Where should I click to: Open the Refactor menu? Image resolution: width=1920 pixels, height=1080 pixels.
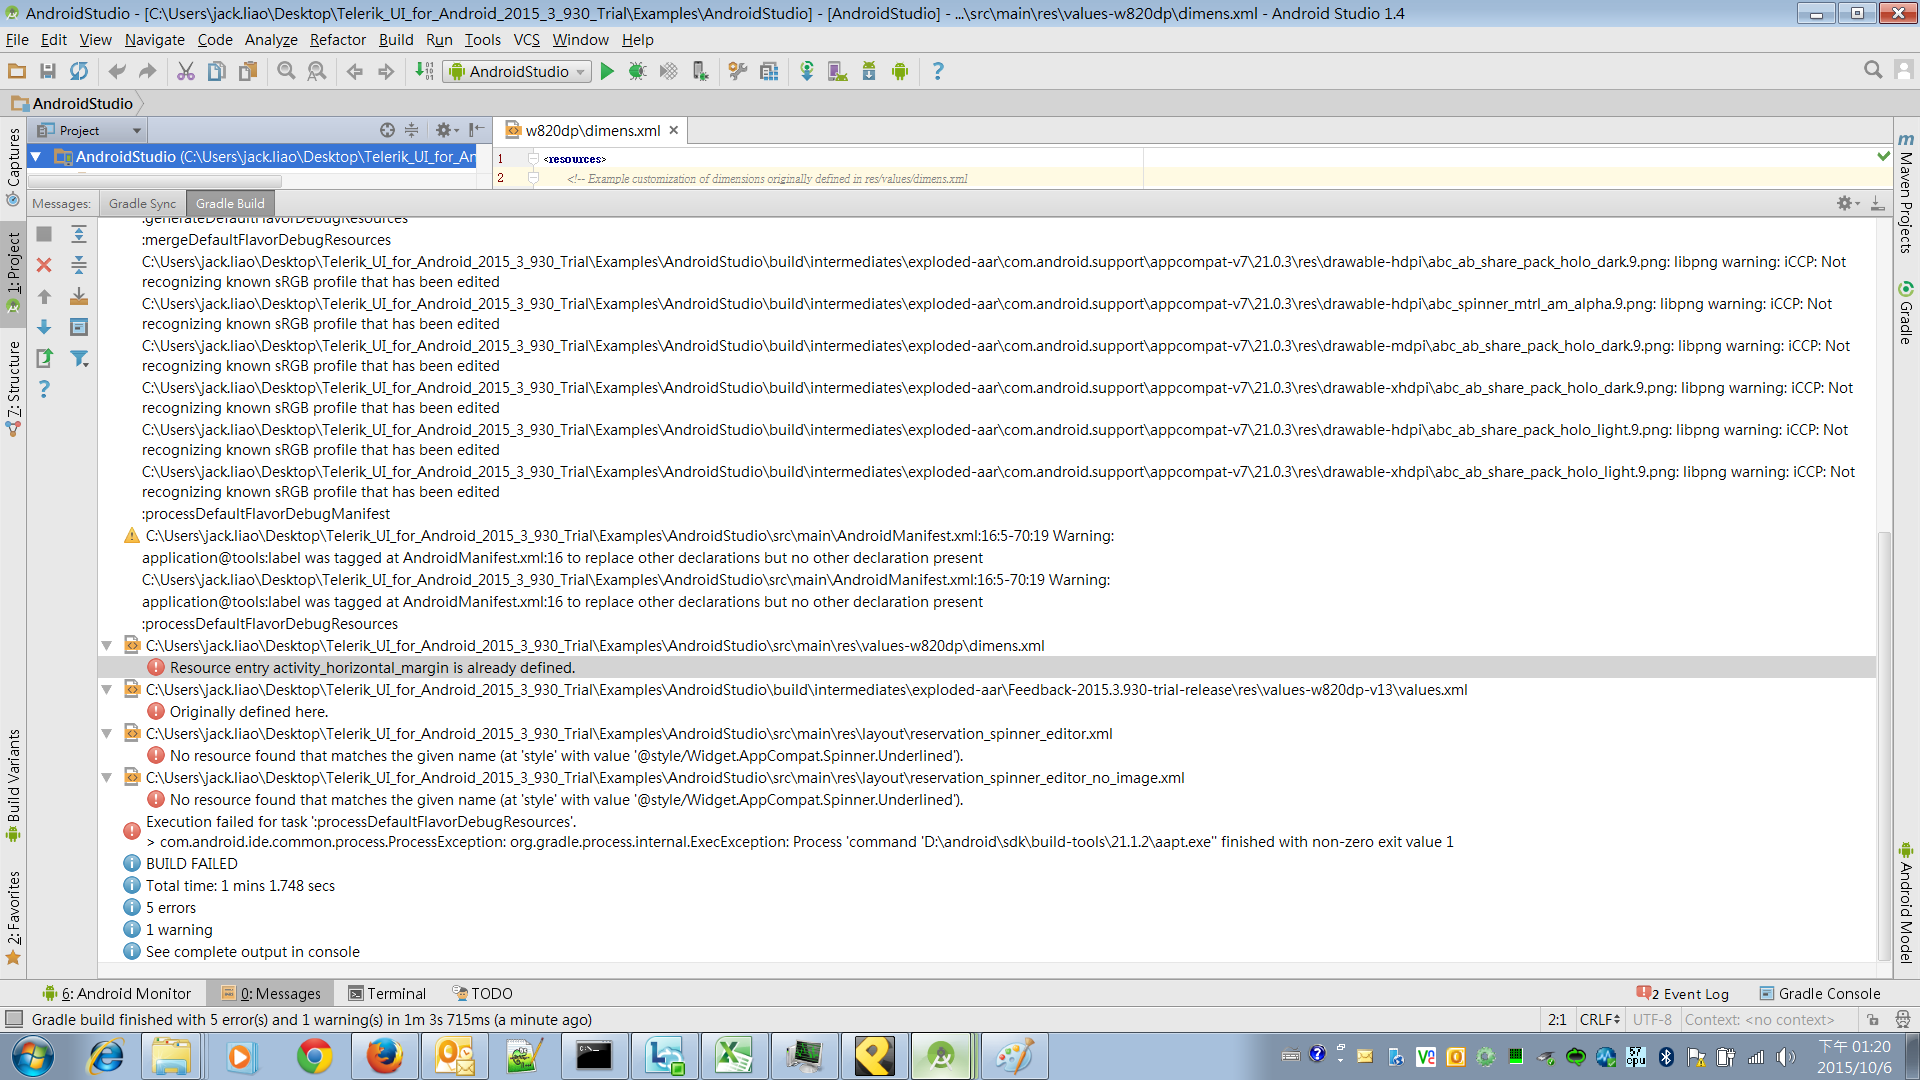[x=337, y=40]
